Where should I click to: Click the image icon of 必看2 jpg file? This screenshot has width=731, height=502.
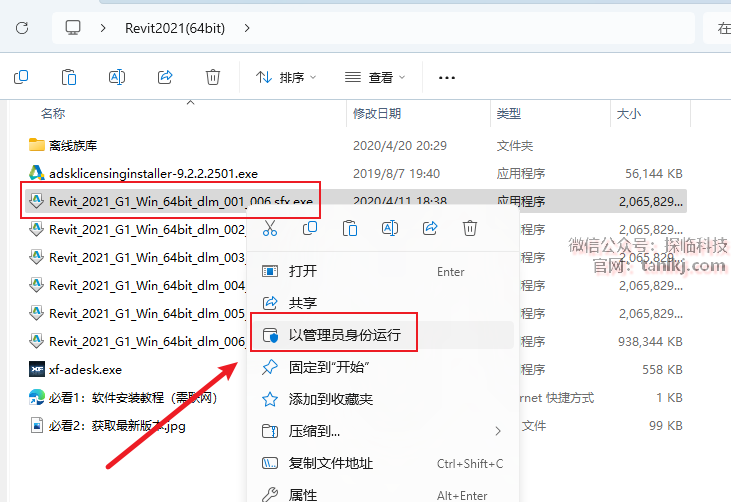coord(36,425)
